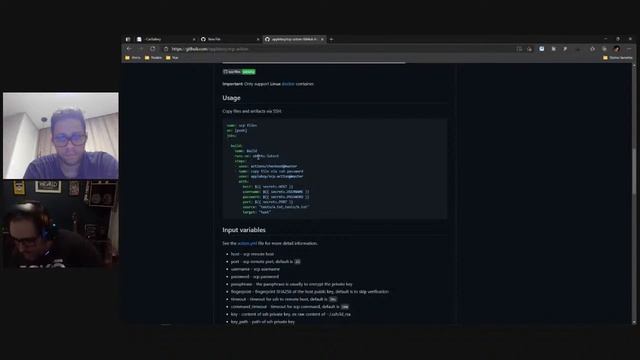This screenshot has width=640, height=360.
Task: Click the secrets.HOST code line
Action: point(267,187)
